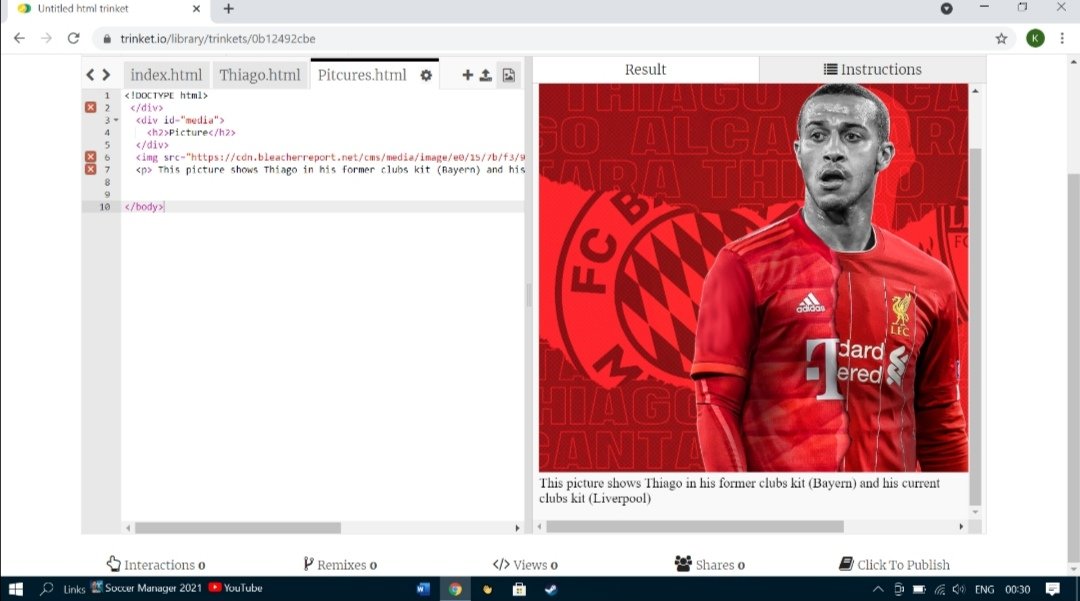Open volume control in tray
The height and width of the screenshot is (601, 1080).
pos(959,589)
